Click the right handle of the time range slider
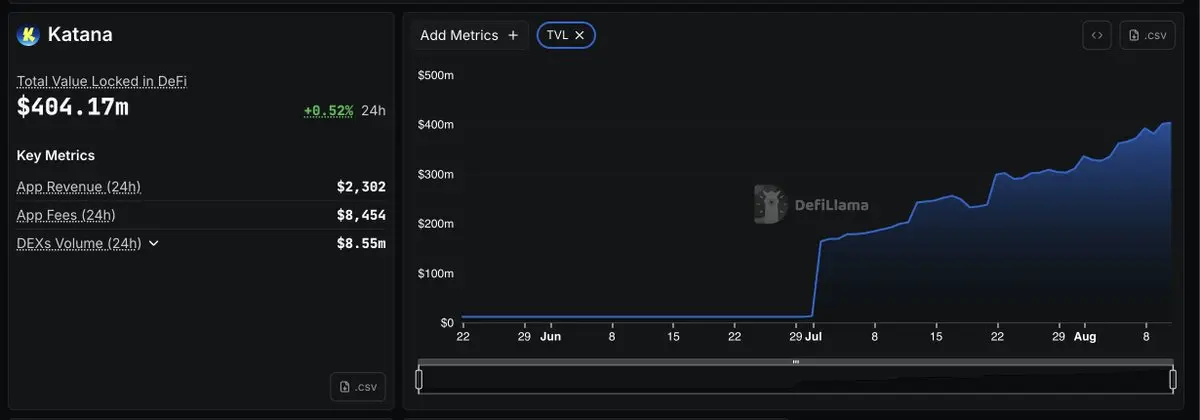 tap(1173, 379)
